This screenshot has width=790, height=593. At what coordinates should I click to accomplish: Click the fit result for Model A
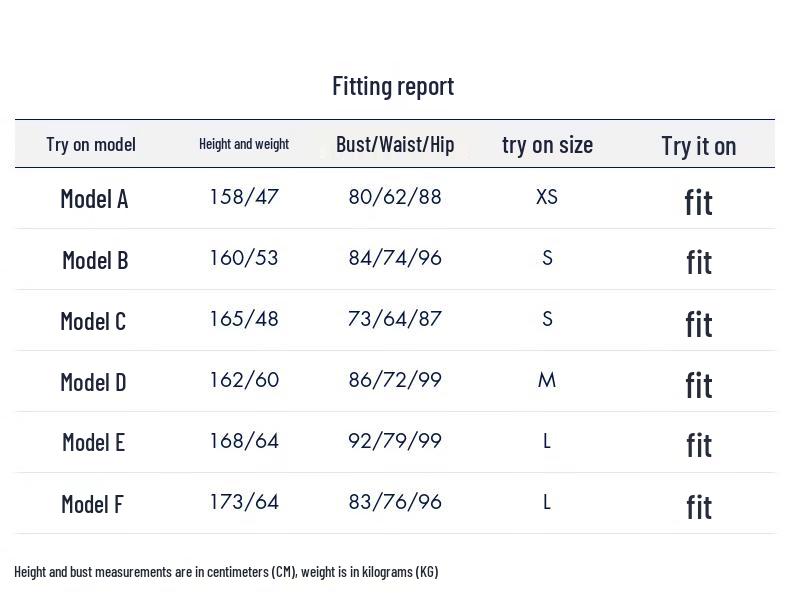tap(698, 202)
